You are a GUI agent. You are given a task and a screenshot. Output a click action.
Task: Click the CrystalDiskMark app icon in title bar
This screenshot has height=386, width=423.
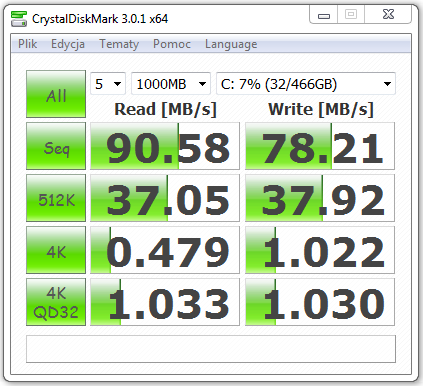19,19
